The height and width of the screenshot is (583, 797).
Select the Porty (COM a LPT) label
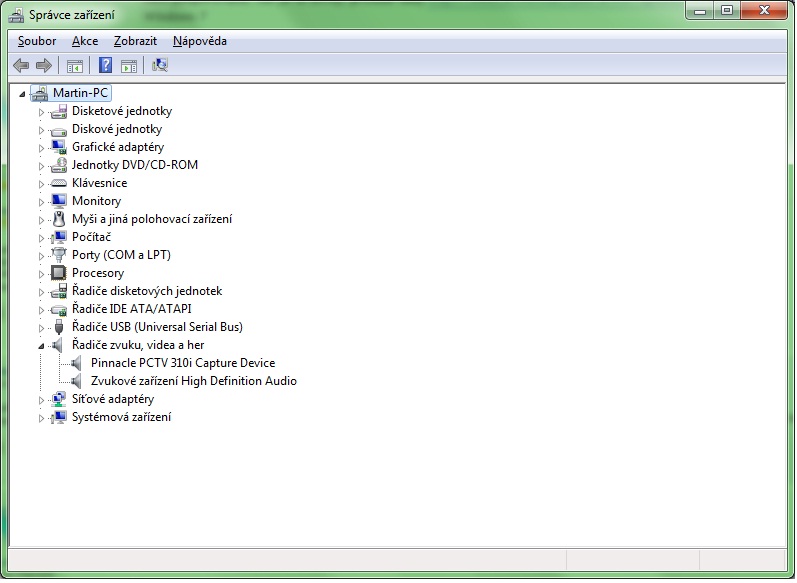pos(121,255)
